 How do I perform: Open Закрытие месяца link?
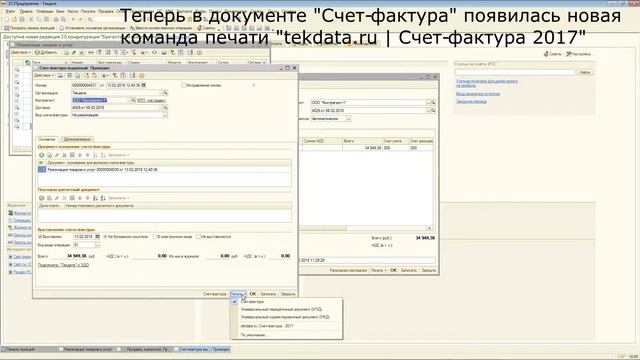tap(471, 102)
